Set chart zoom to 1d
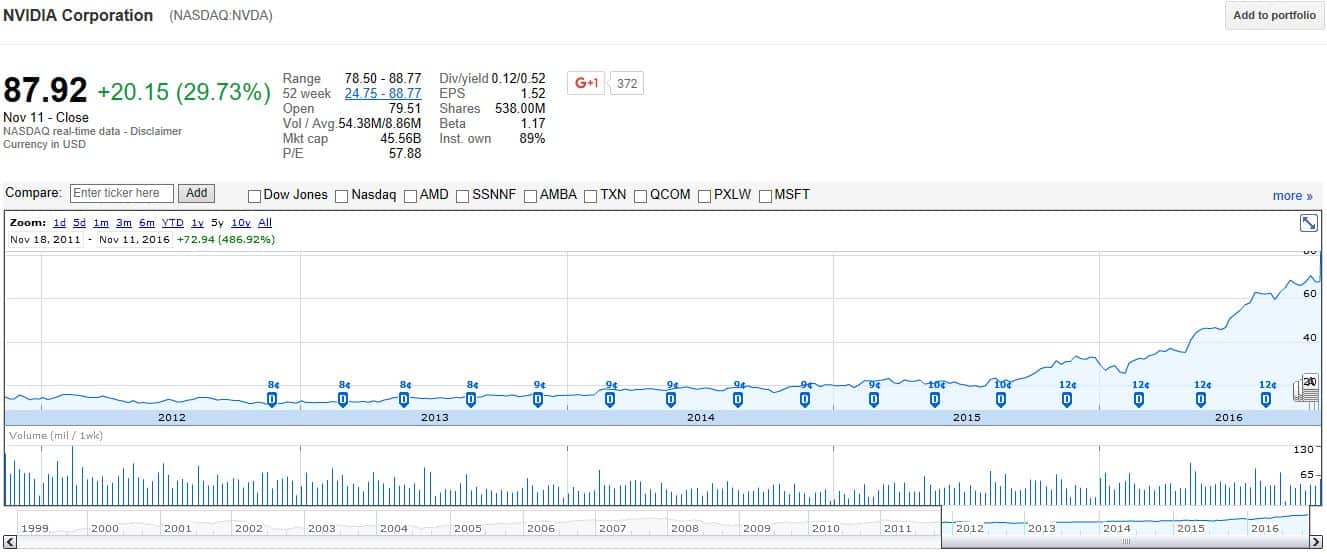Viewport: 1327px width, 554px height. 59,223
